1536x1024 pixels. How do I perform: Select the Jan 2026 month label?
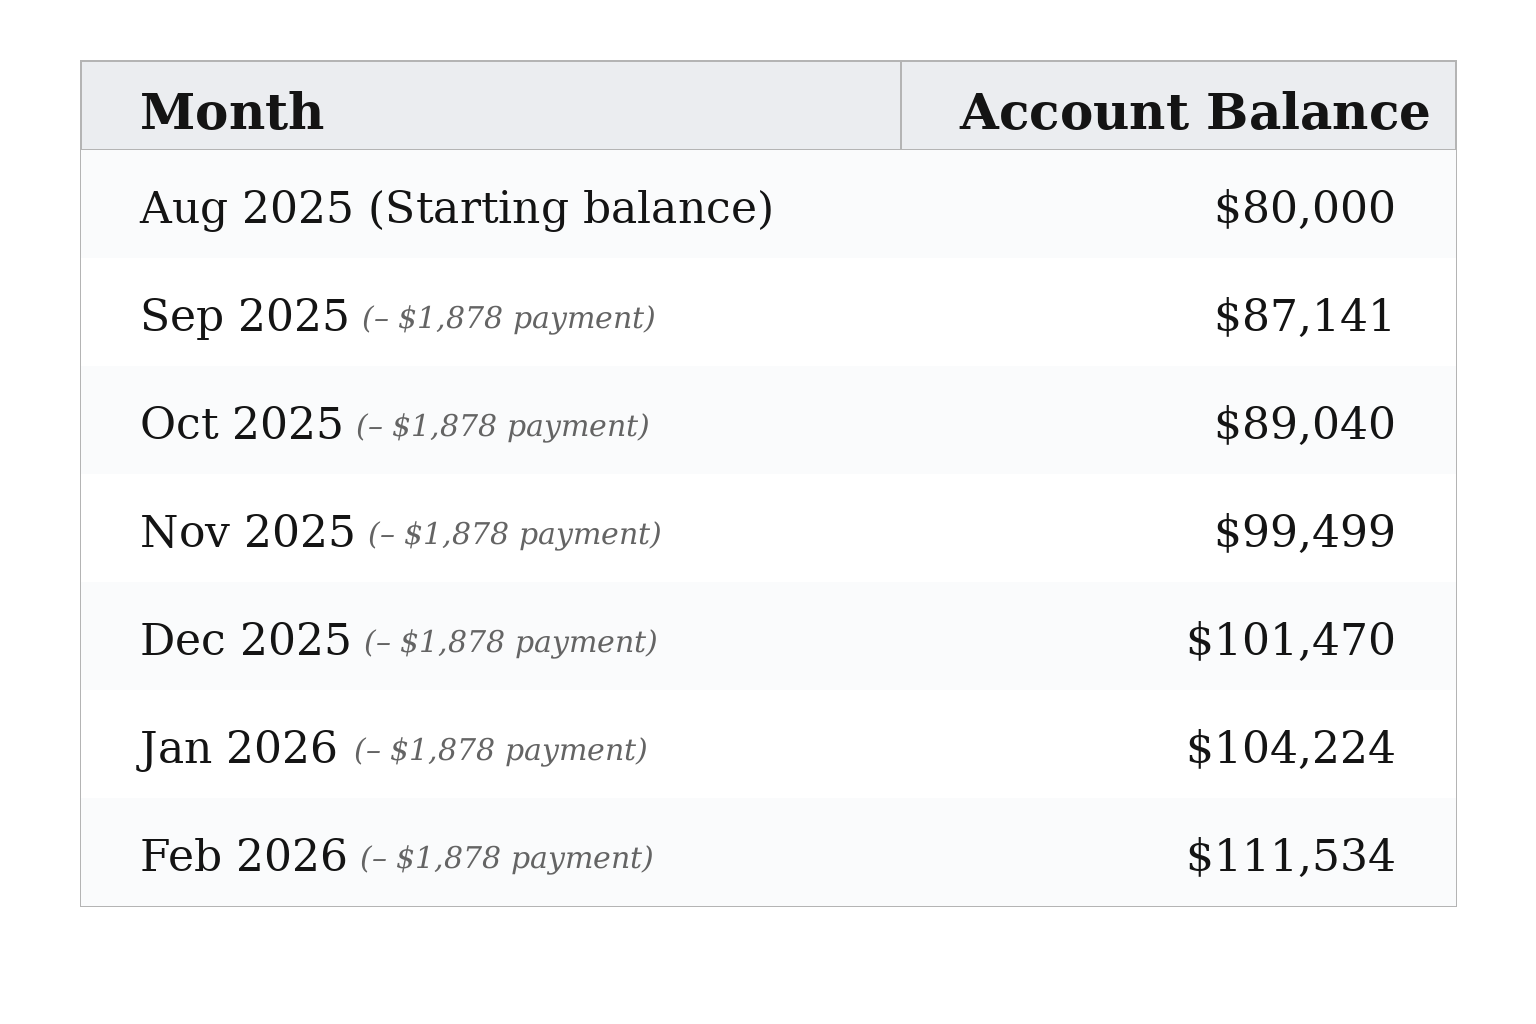238,749
